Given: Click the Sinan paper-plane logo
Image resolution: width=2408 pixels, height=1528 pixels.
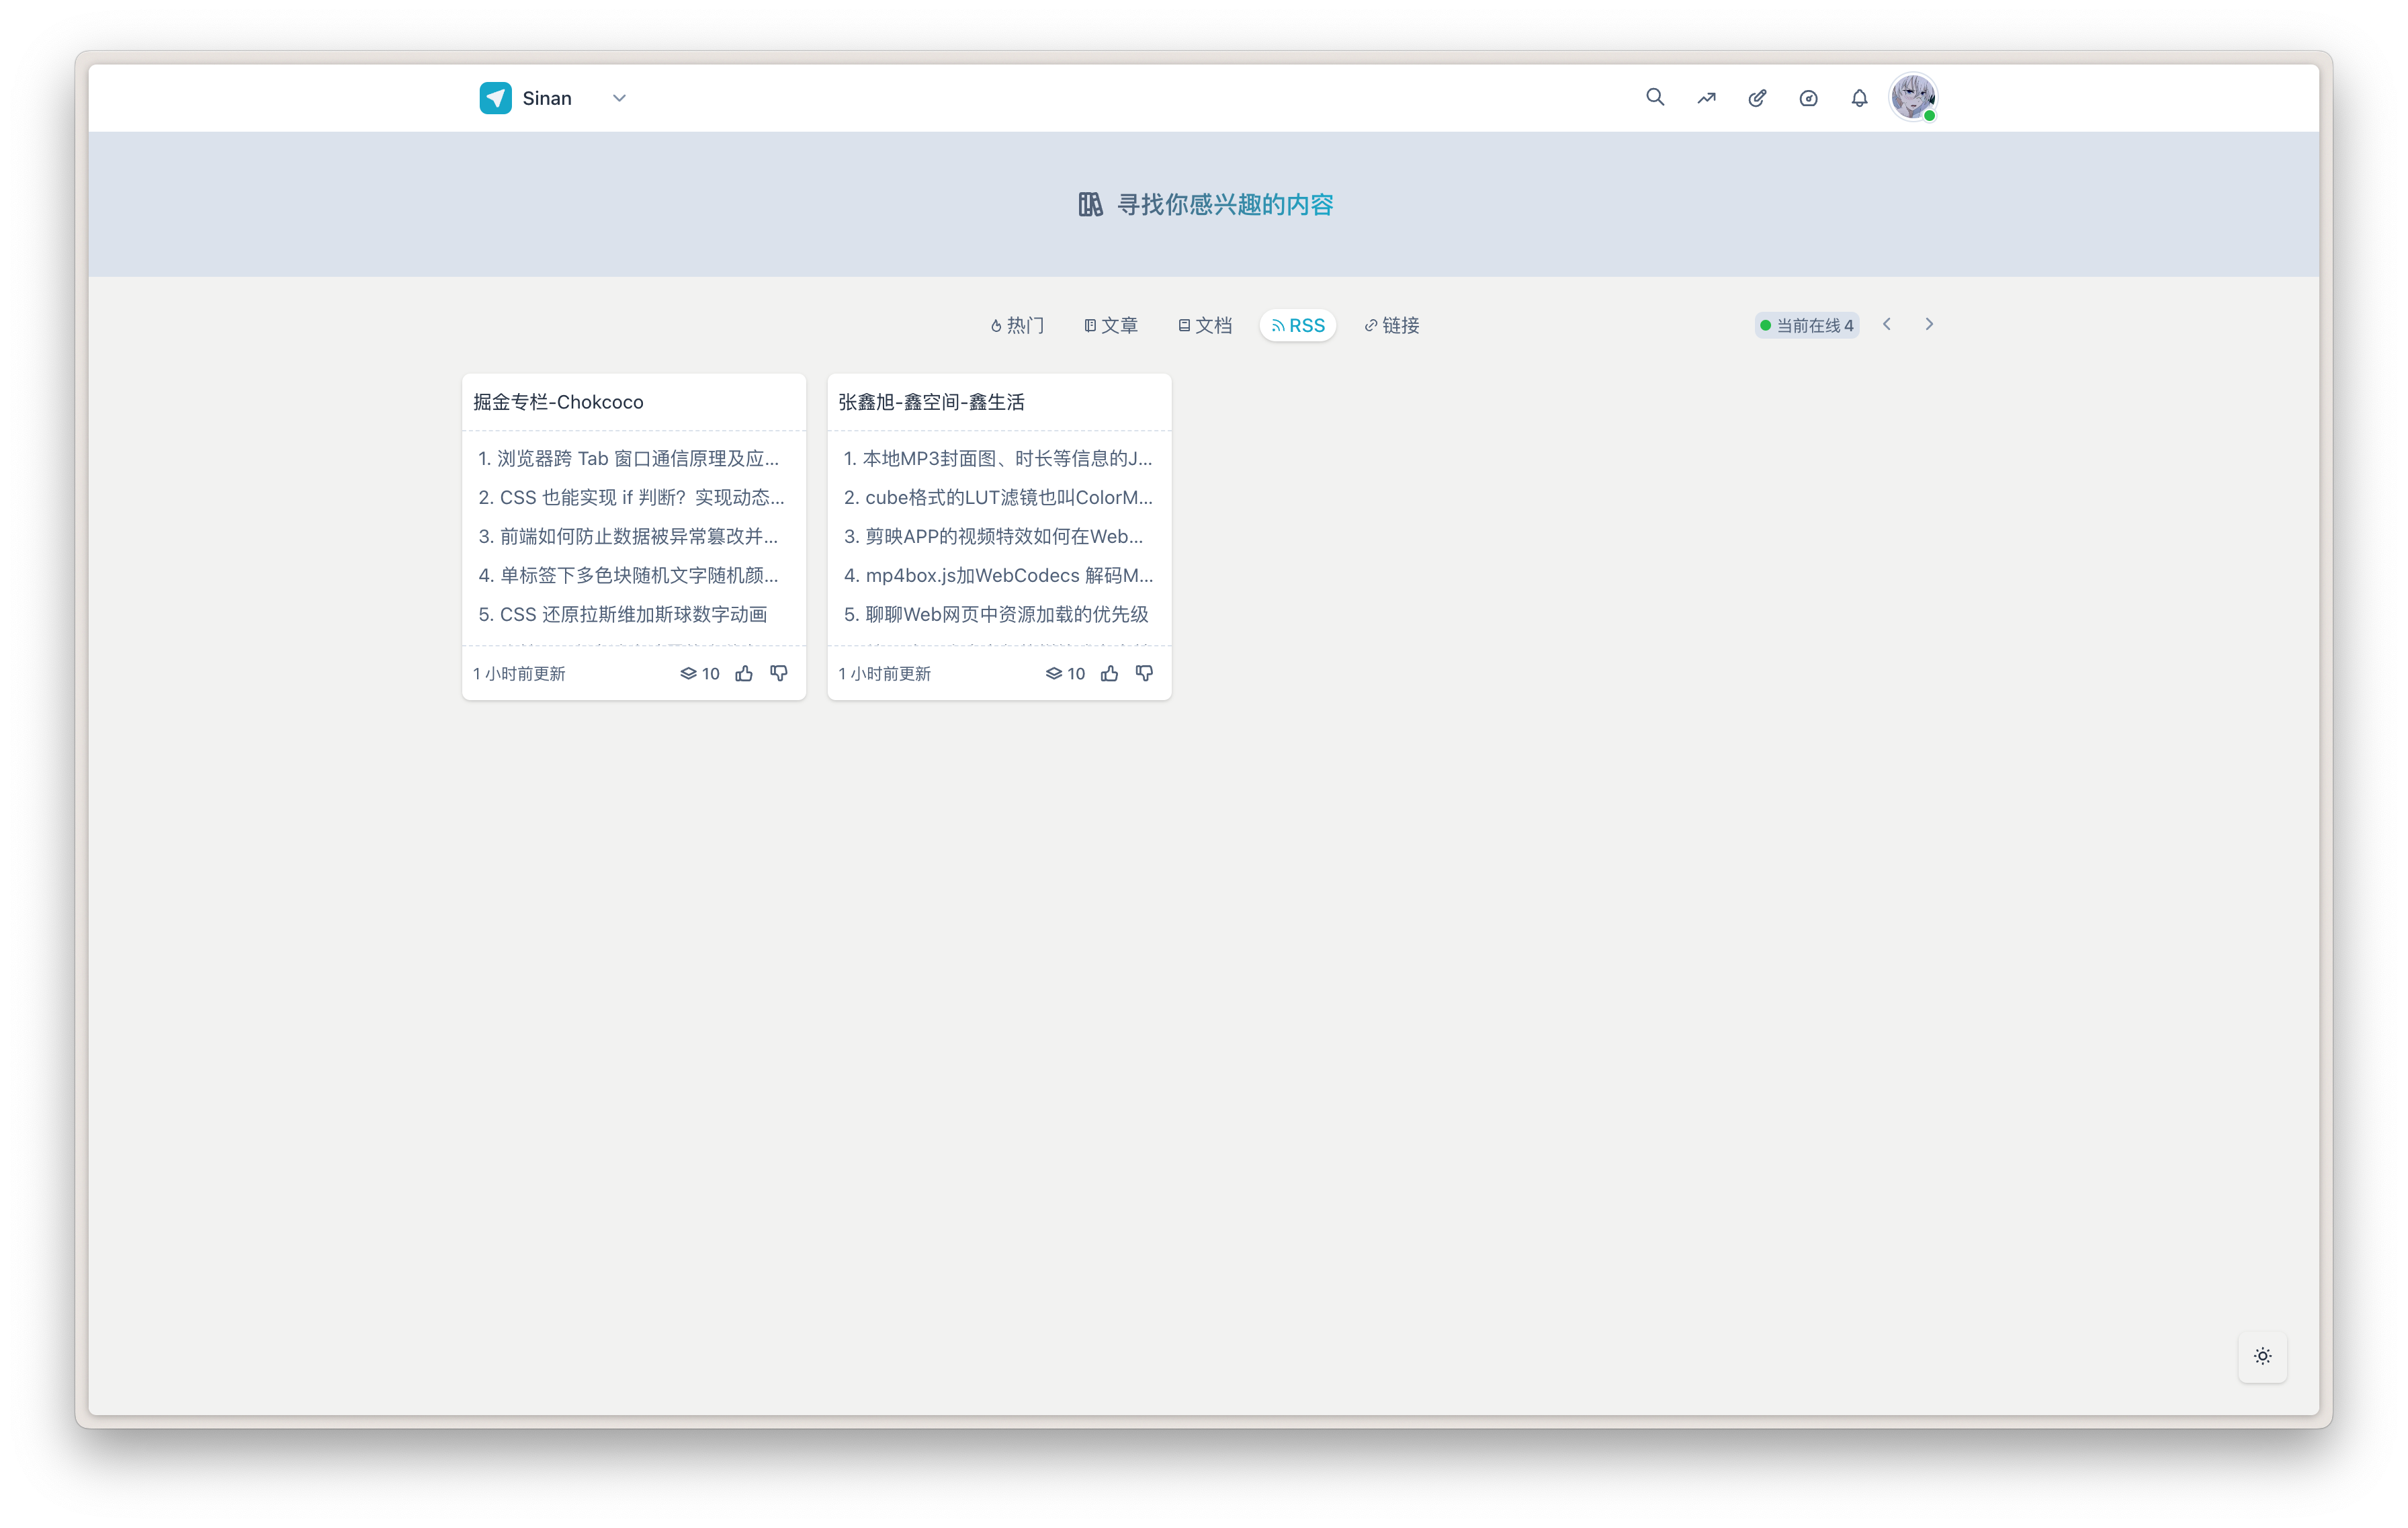Looking at the screenshot, I should (495, 98).
